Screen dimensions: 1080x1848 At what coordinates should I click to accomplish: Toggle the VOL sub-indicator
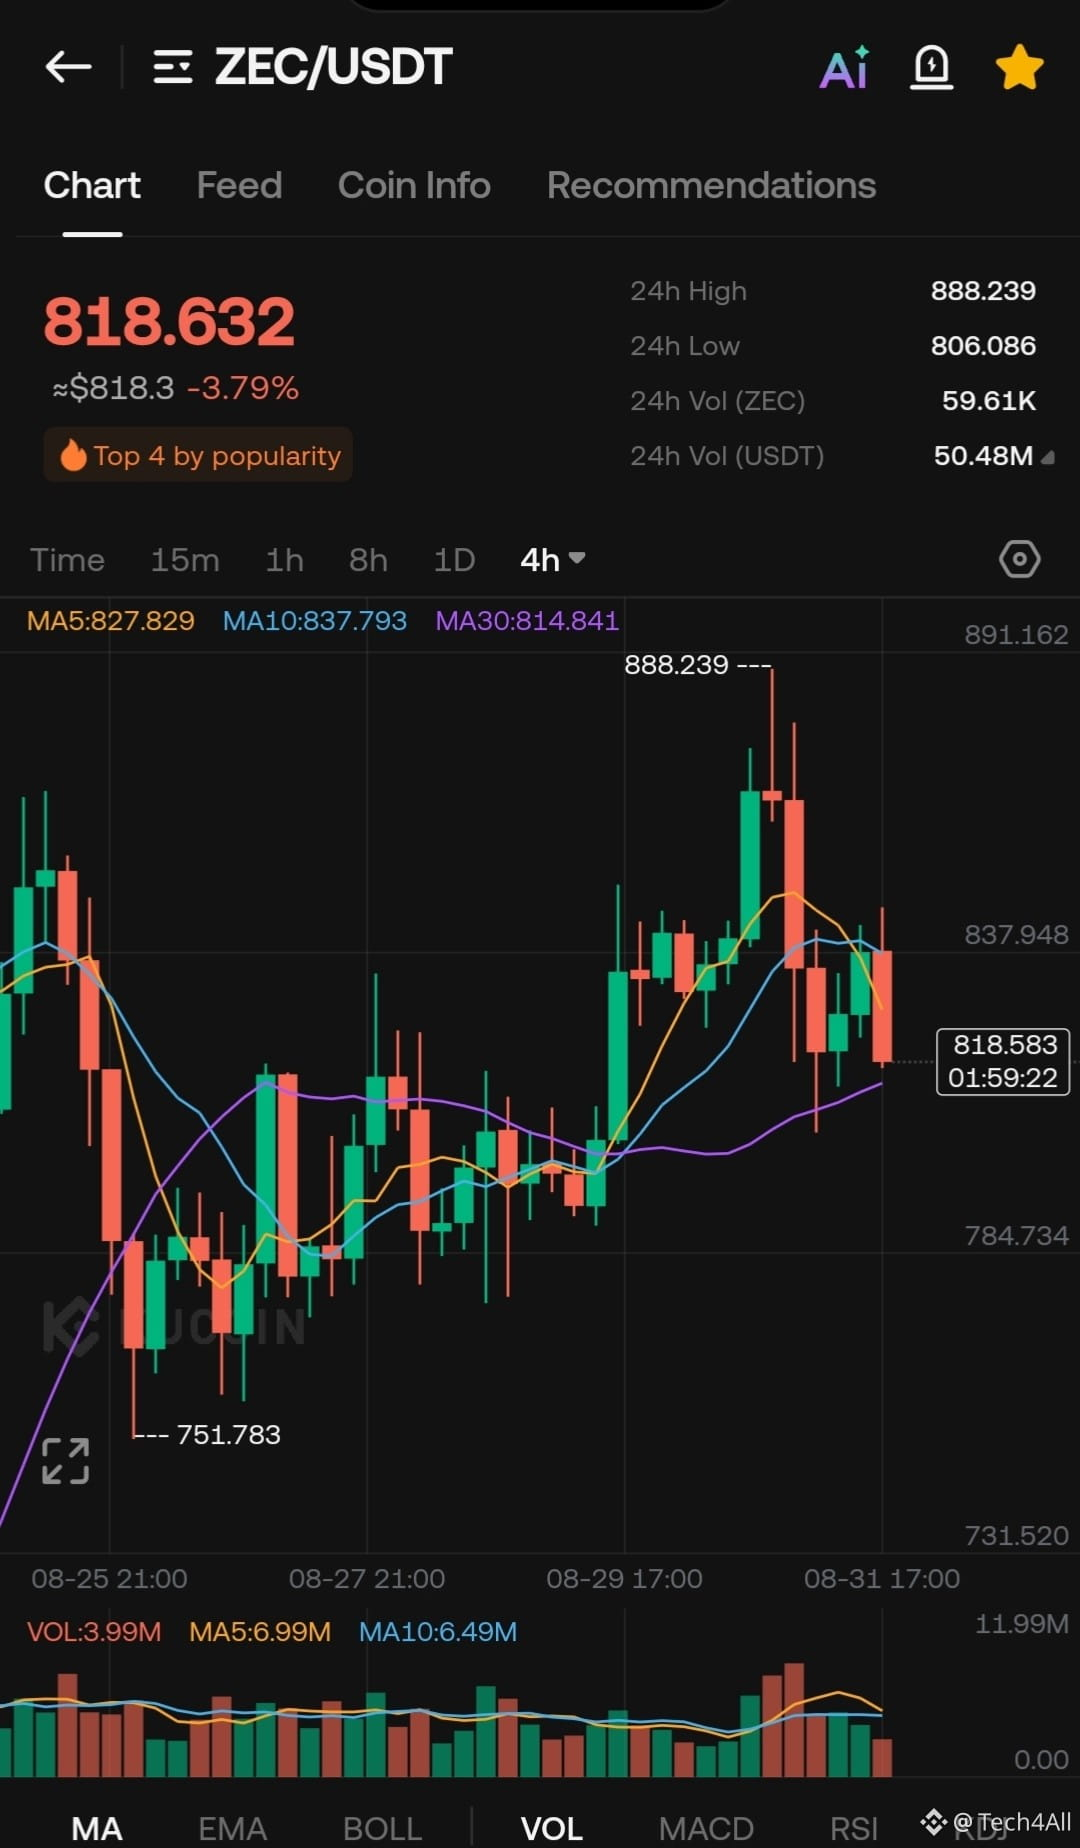552,1828
